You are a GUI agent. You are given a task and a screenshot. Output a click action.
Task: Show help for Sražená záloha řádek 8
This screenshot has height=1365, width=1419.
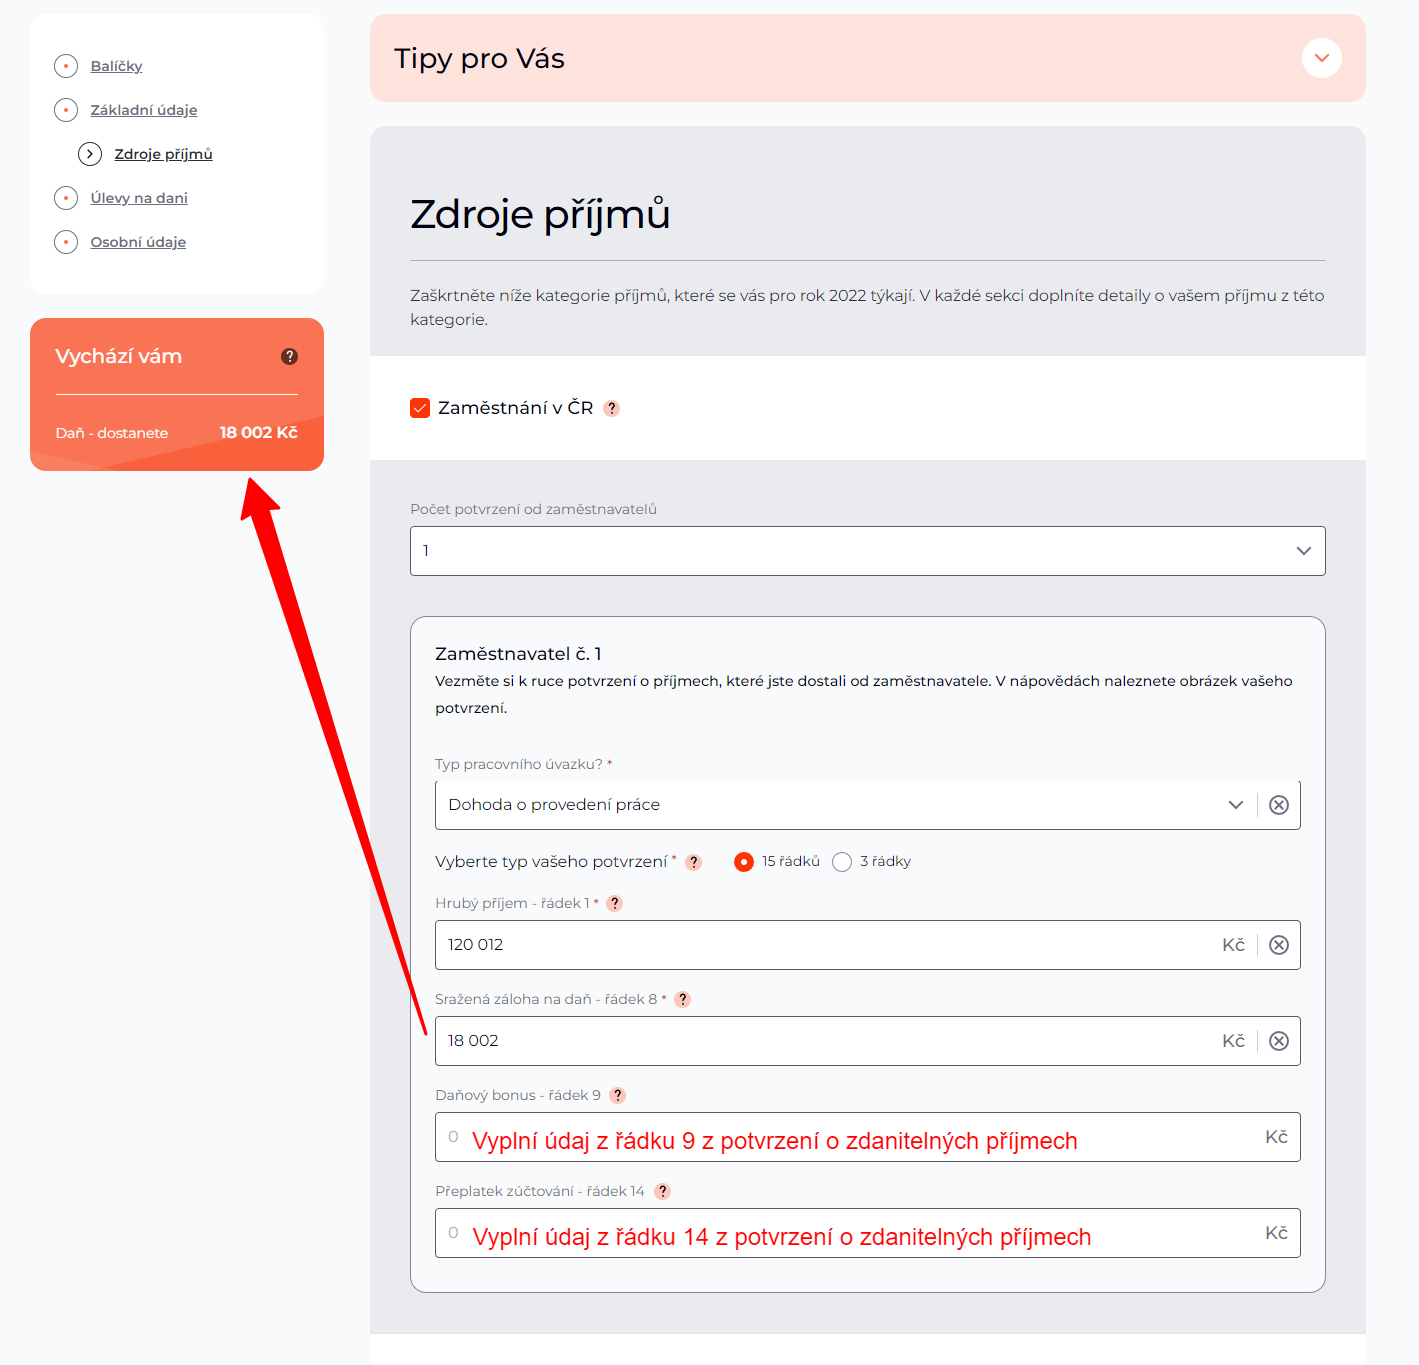point(683,999)
